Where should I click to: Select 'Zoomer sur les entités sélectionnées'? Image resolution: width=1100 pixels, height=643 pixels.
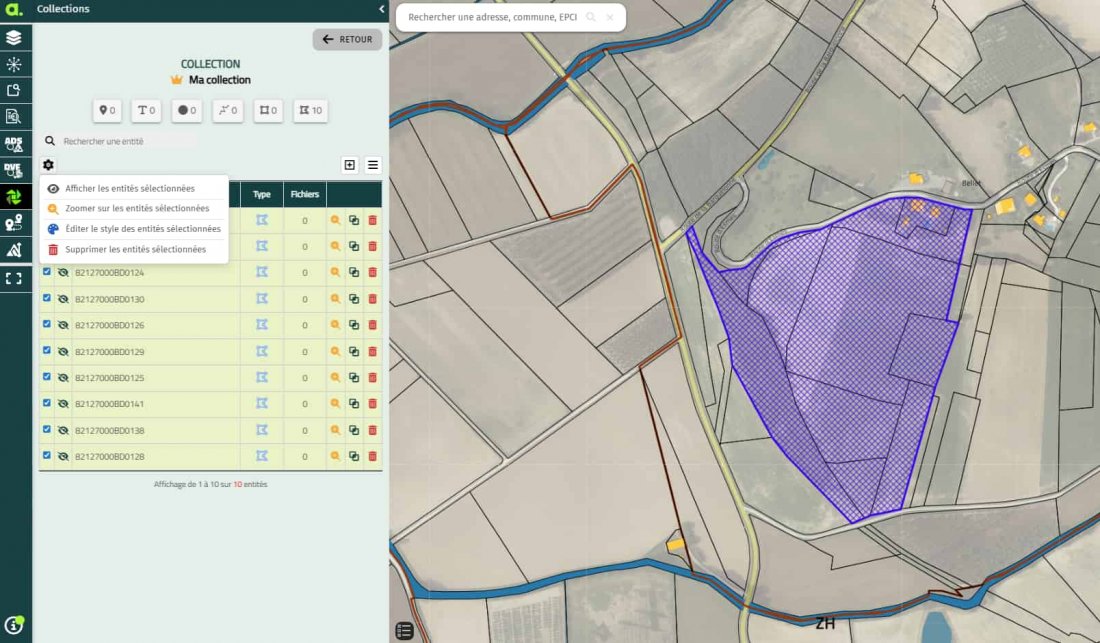(x=137, y=209)
